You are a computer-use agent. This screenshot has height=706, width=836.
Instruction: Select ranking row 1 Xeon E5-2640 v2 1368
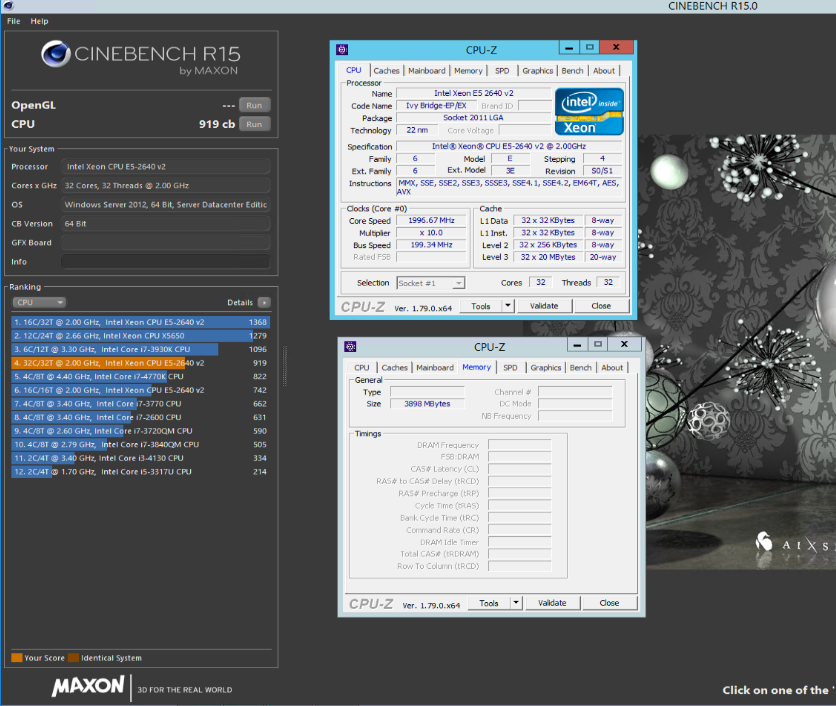[140, 322]
